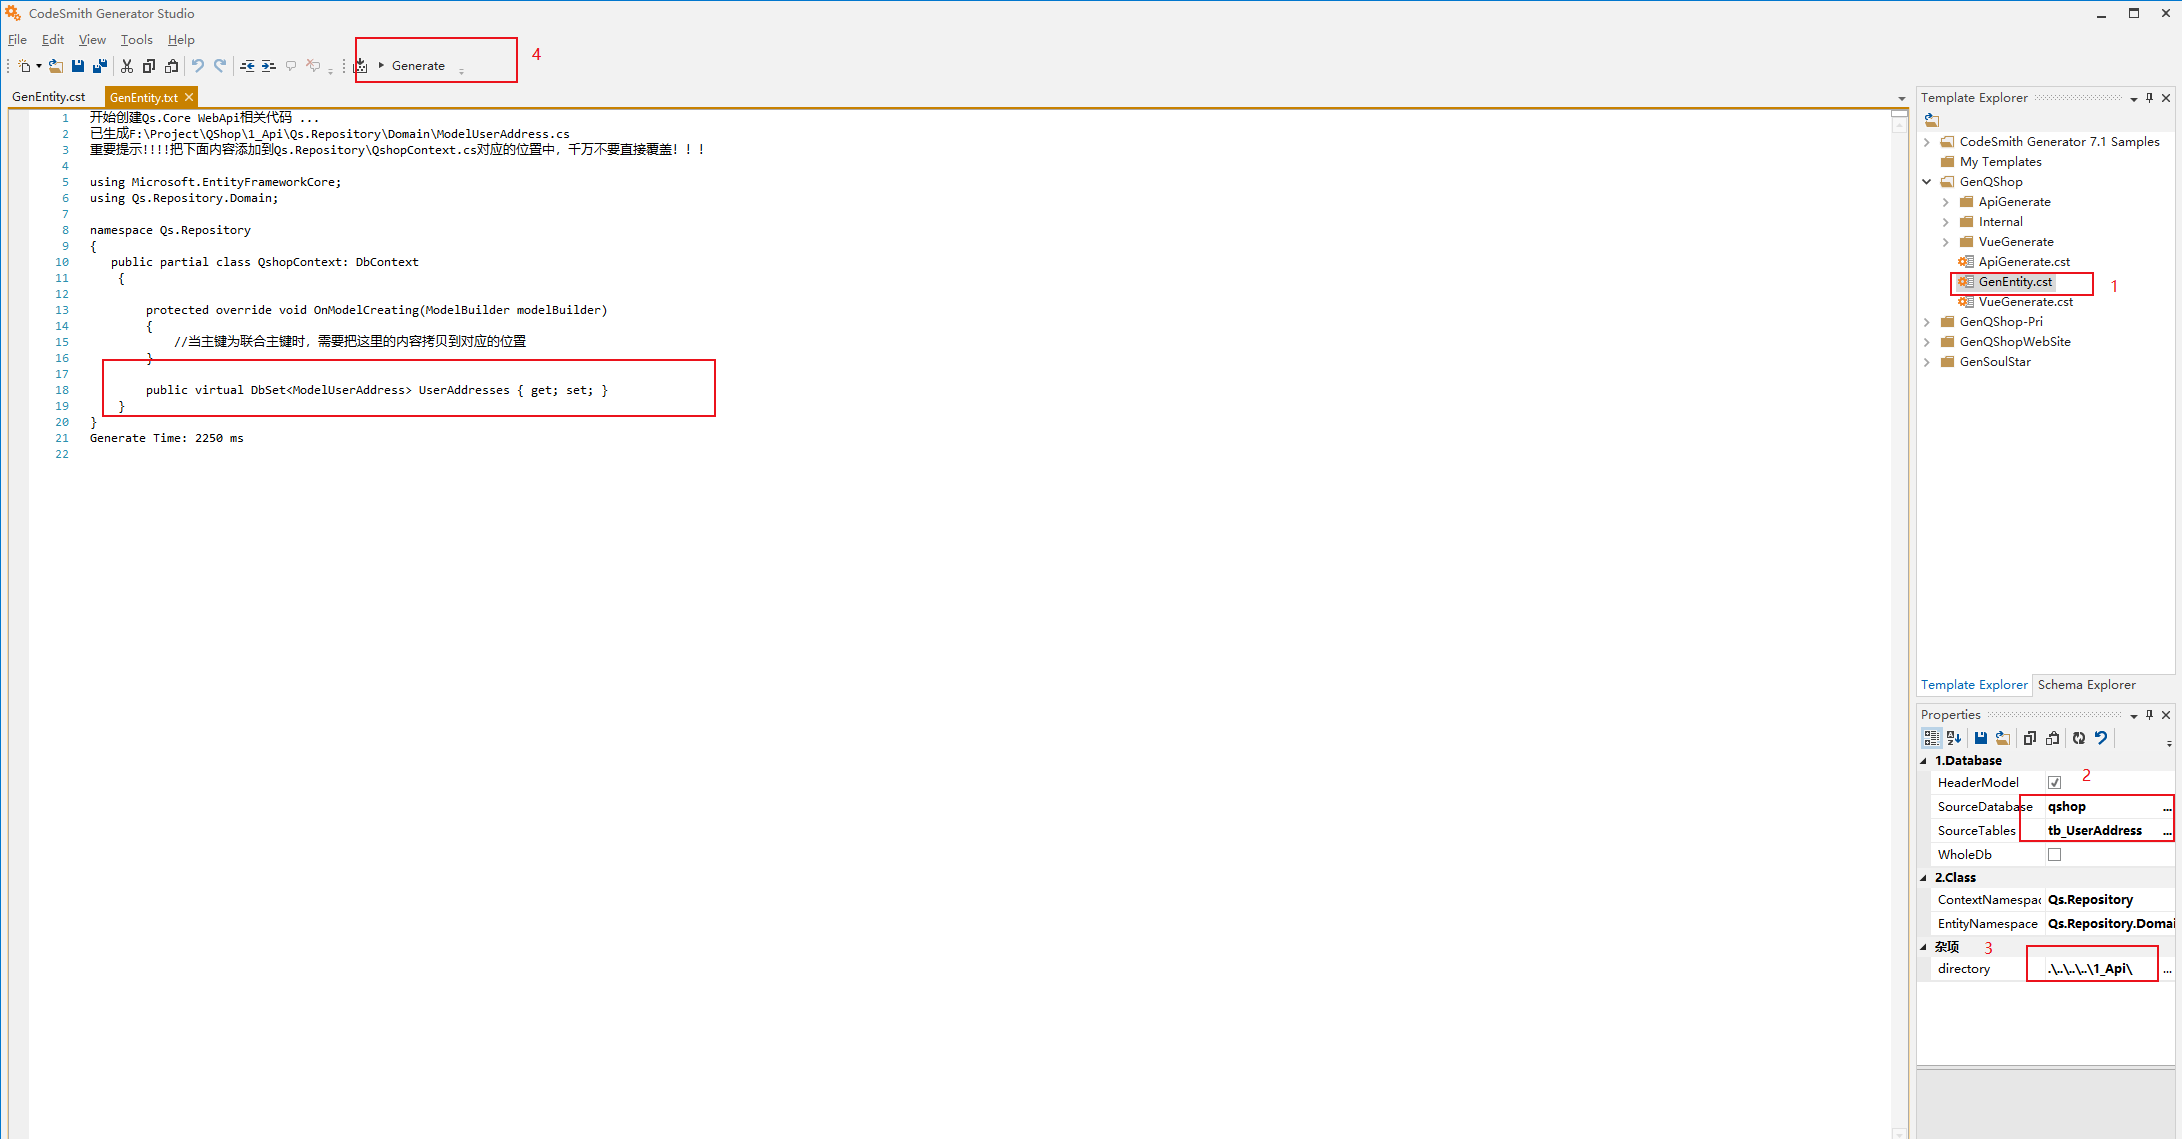Toggle the HeaderModel checkbox
The width and height of the screenshot is (2182, 1139).
(x=2054, y=783)
